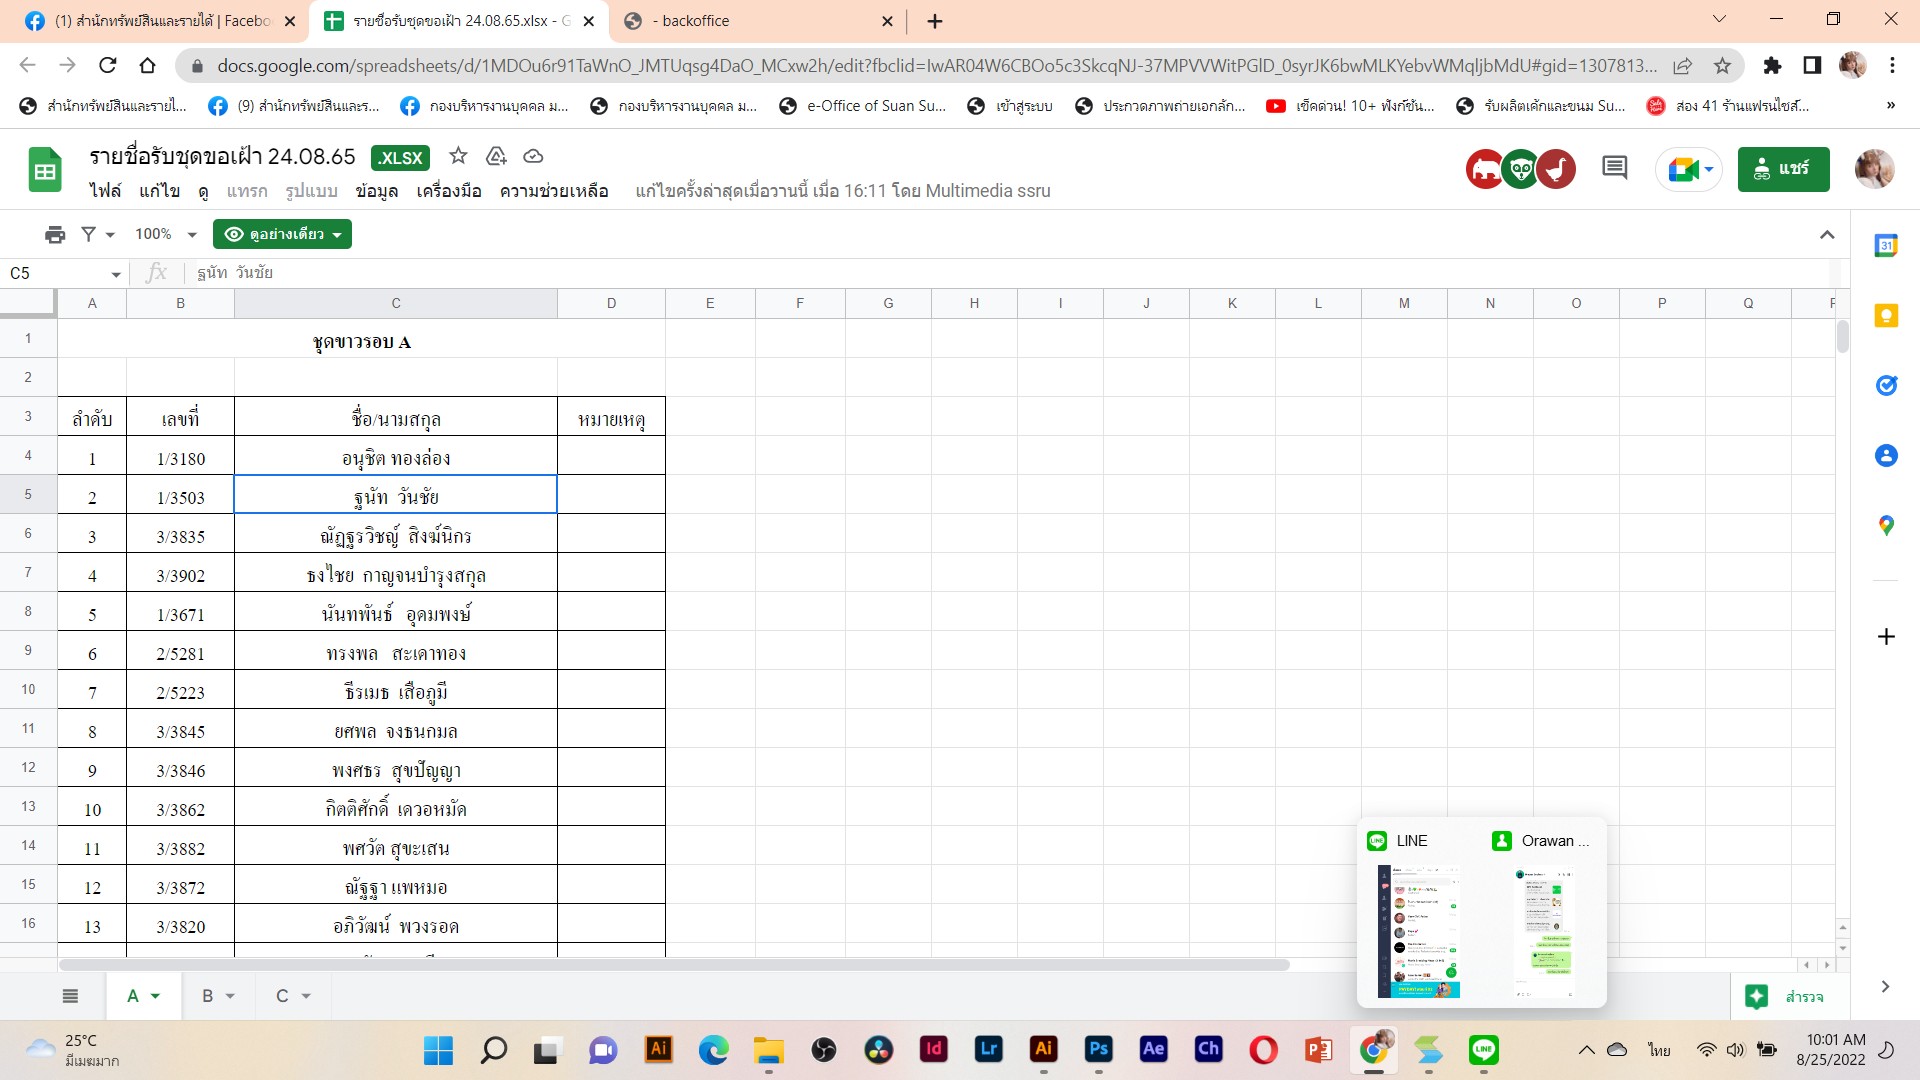The image size is (1920, 1080).
Task: Star this spreadsheet file
Action: [x=458, y=156]
